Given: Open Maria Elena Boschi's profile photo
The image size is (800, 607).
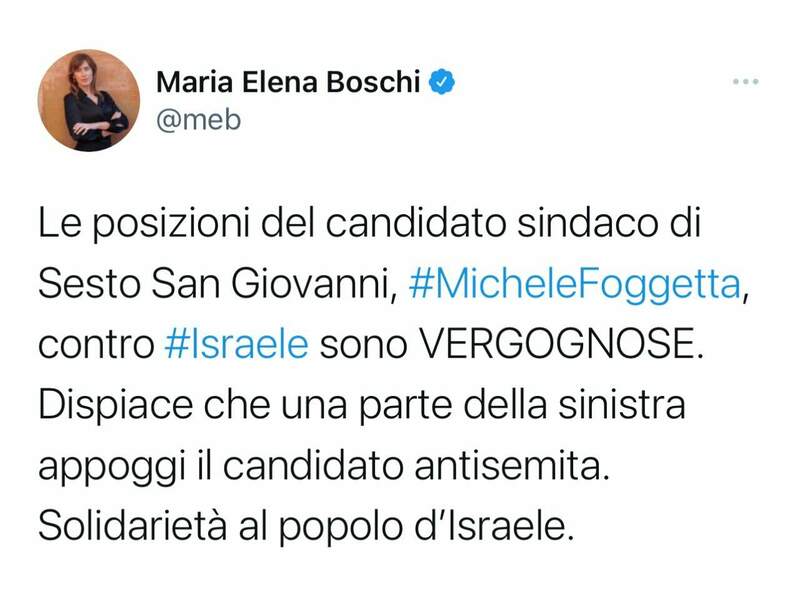Looking at the screenshot, I should click(89, 100).
